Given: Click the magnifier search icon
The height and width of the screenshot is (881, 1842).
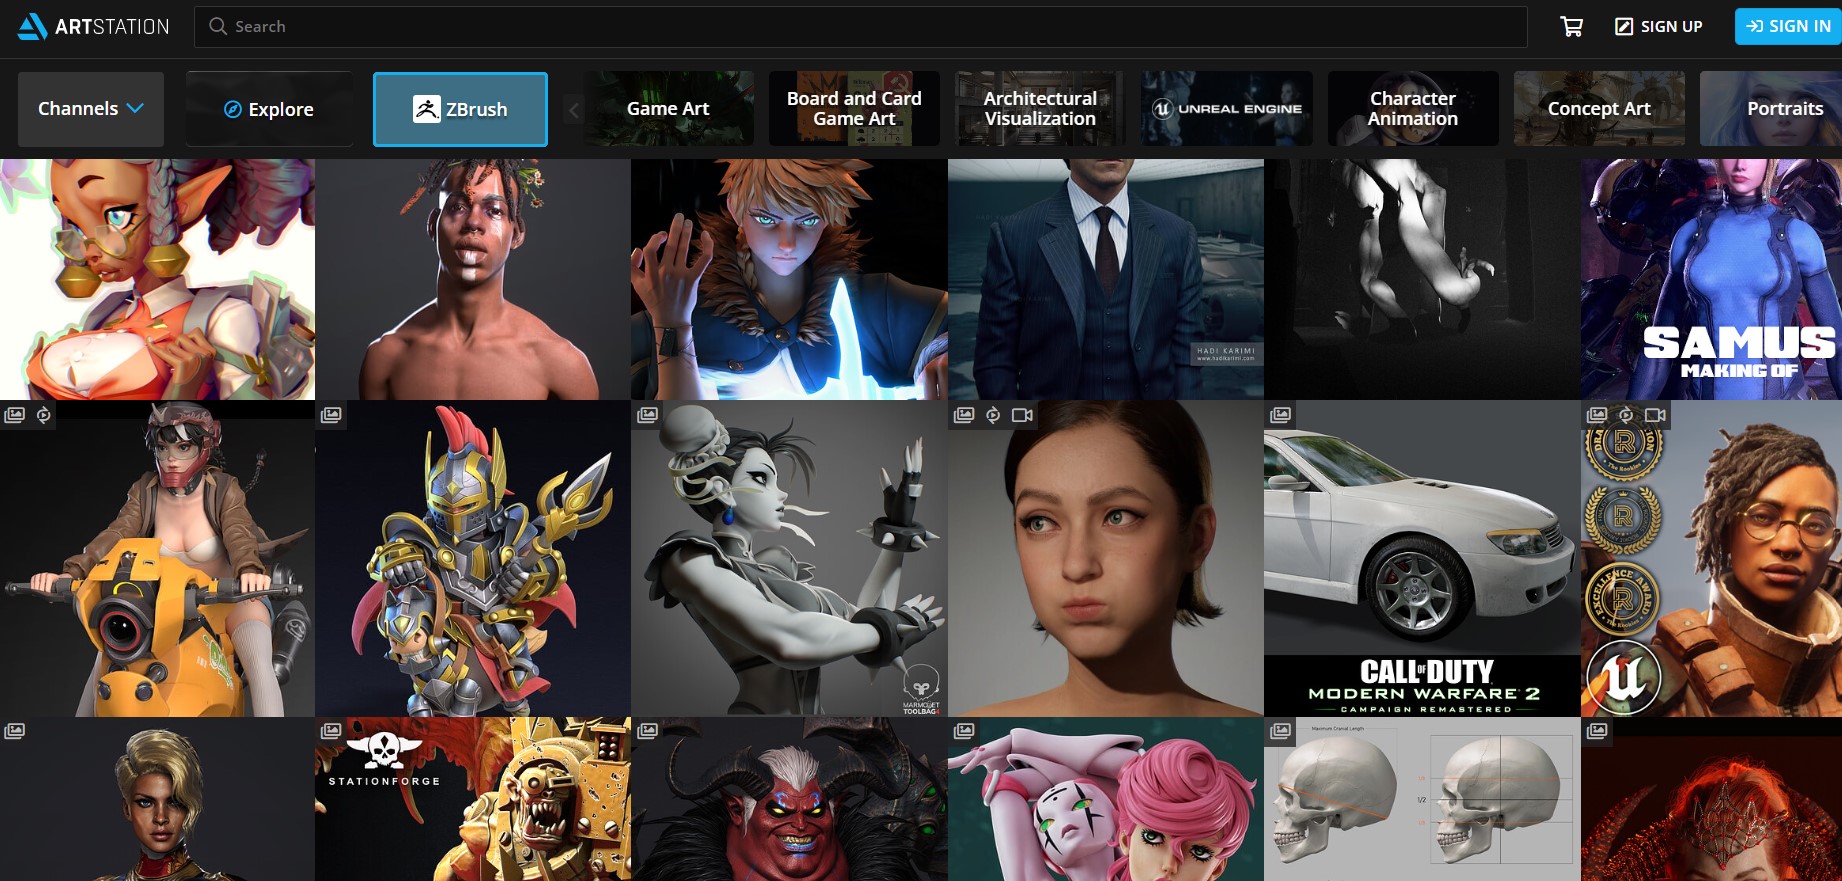Looking at the screenshot, I should click(217, 27).
